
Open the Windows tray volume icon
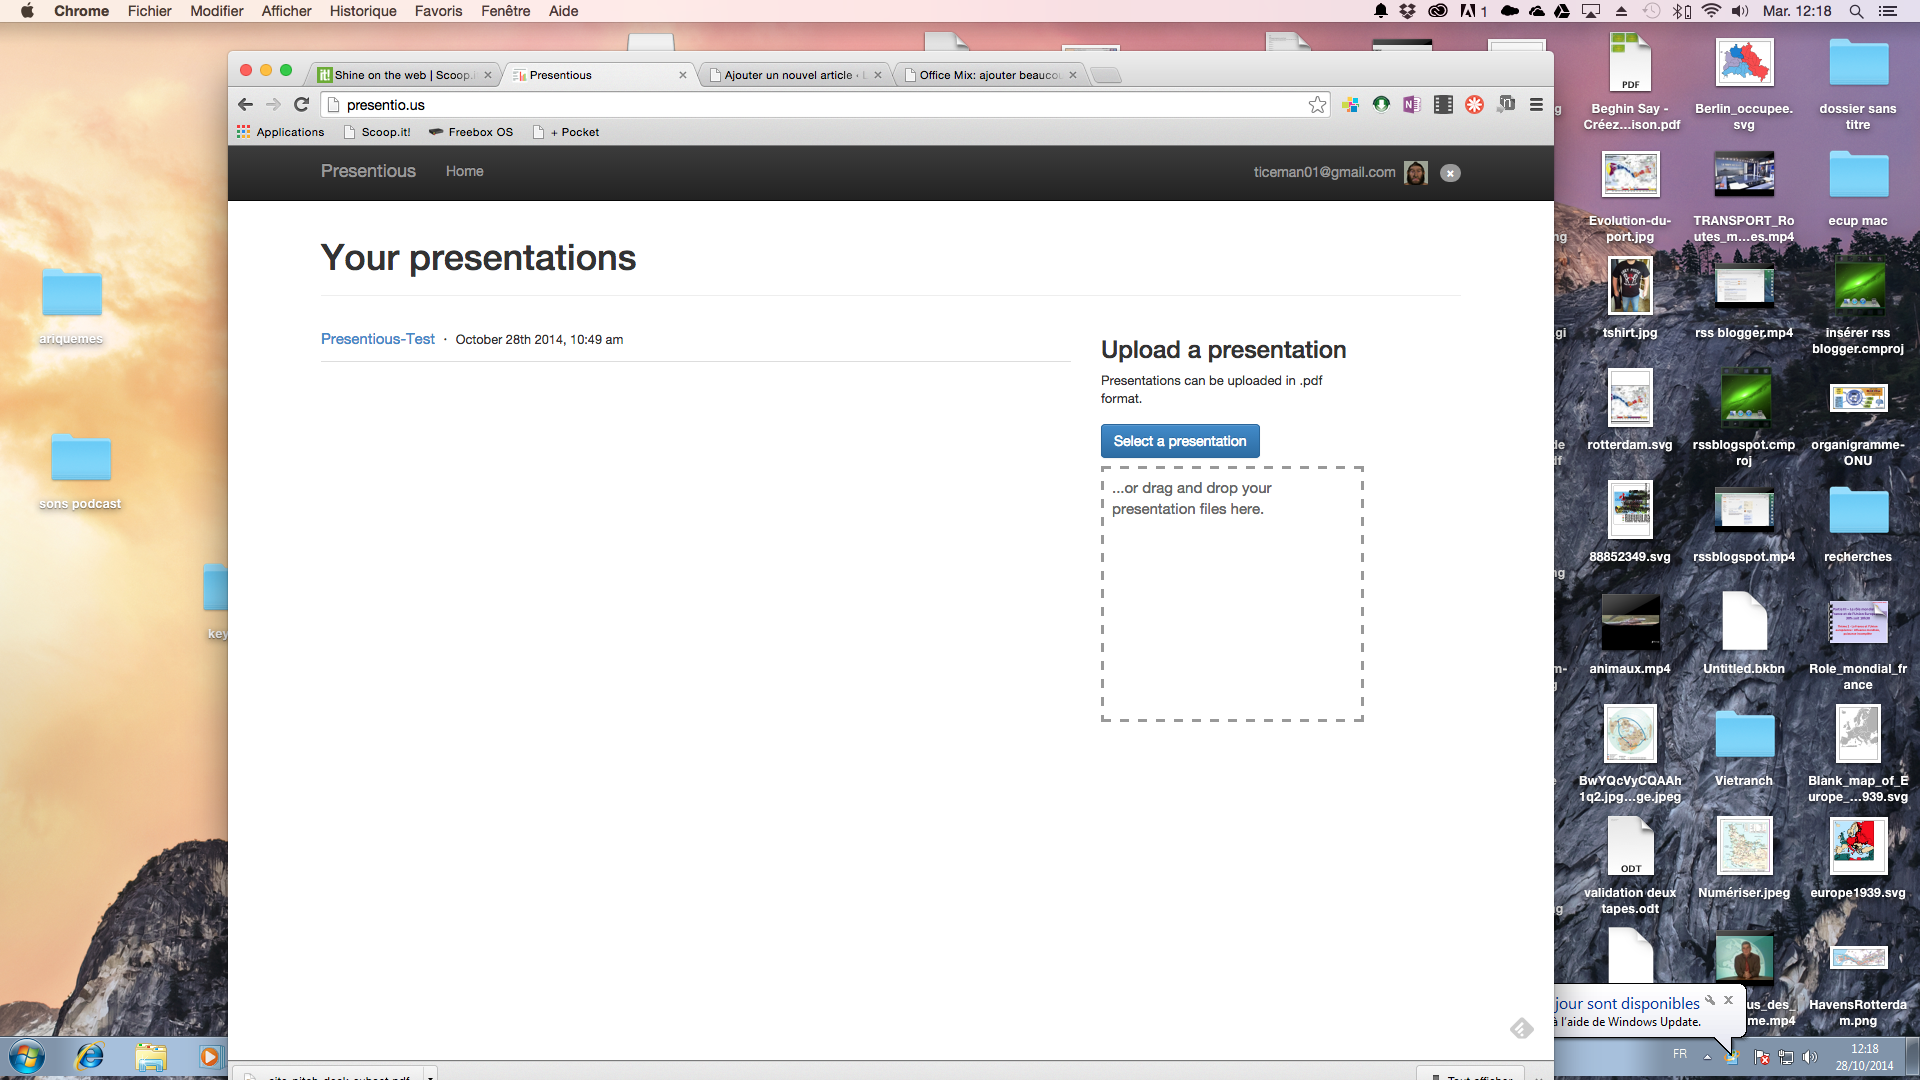[1810, 1057]
